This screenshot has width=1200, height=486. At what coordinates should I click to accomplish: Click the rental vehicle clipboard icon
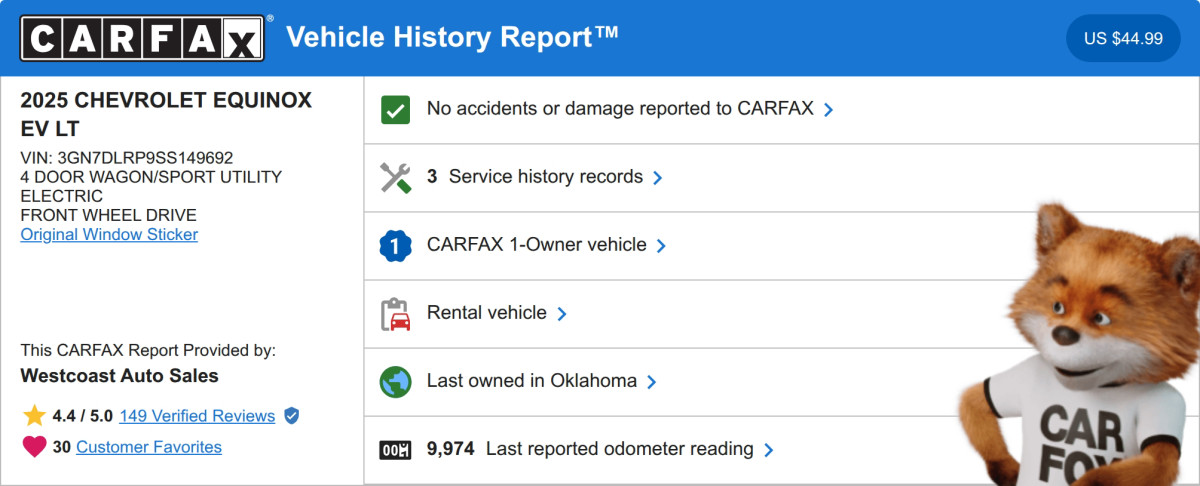[x=396, y=313]
